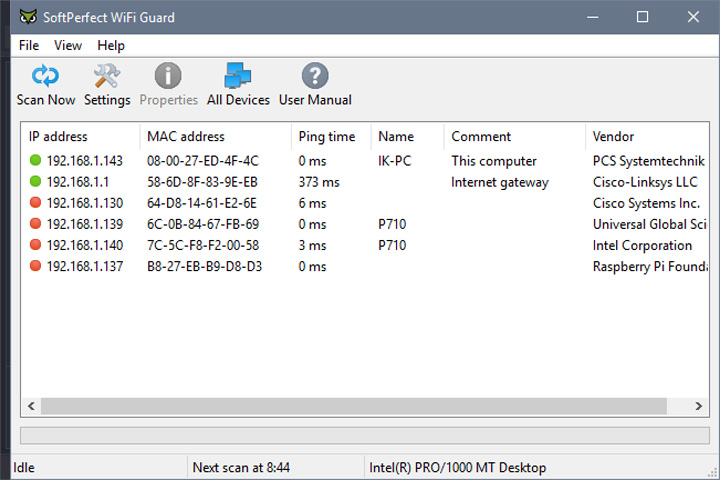Sort by Comment column header
Image resolution: width=720 pixels, height=480 pixels.
tap(515, 136)
